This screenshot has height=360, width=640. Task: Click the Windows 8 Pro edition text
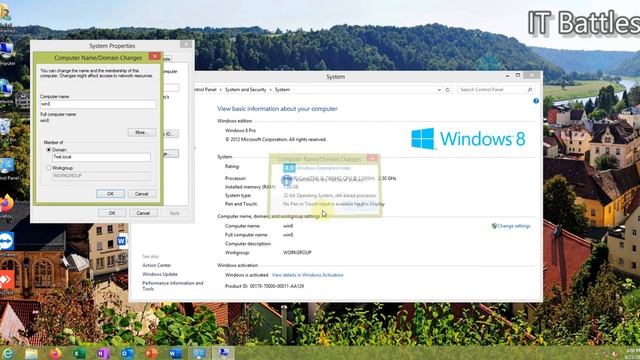pyautogui.click(x=240, y=131)
